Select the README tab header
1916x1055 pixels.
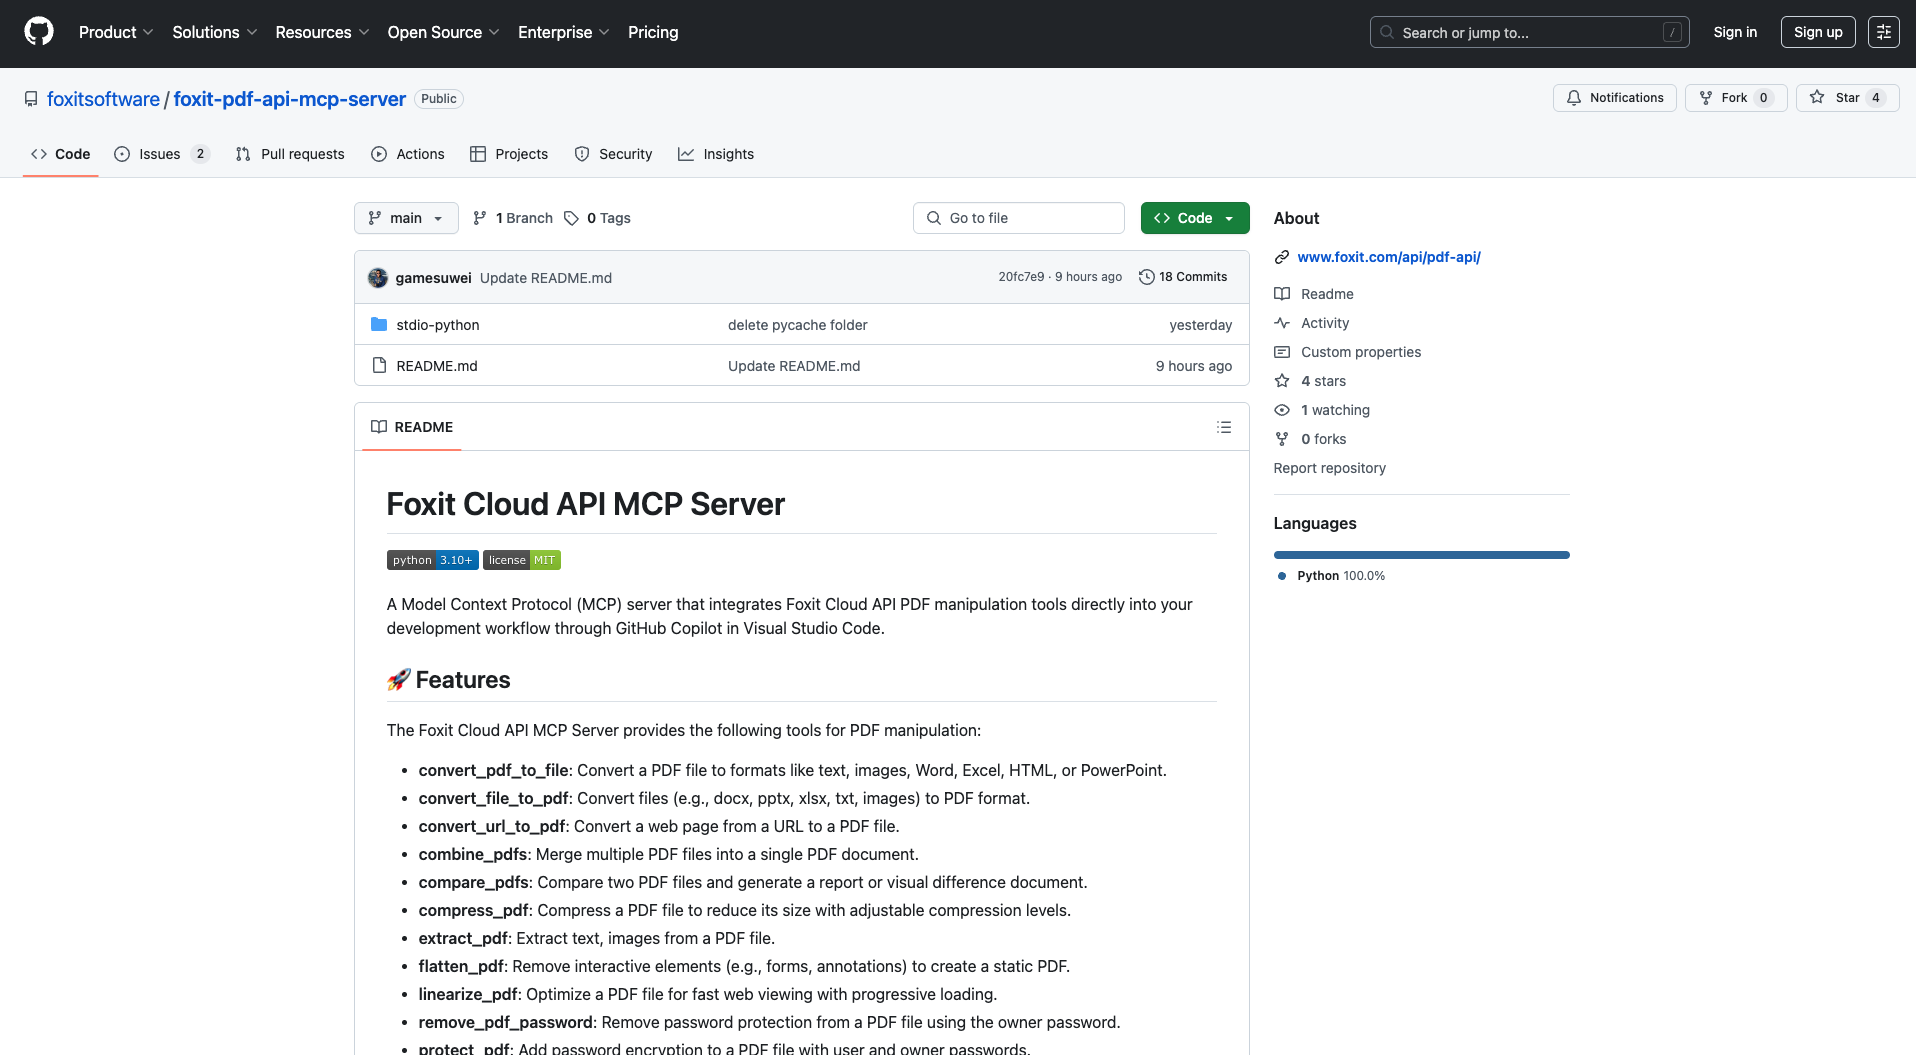pos(412,427)
